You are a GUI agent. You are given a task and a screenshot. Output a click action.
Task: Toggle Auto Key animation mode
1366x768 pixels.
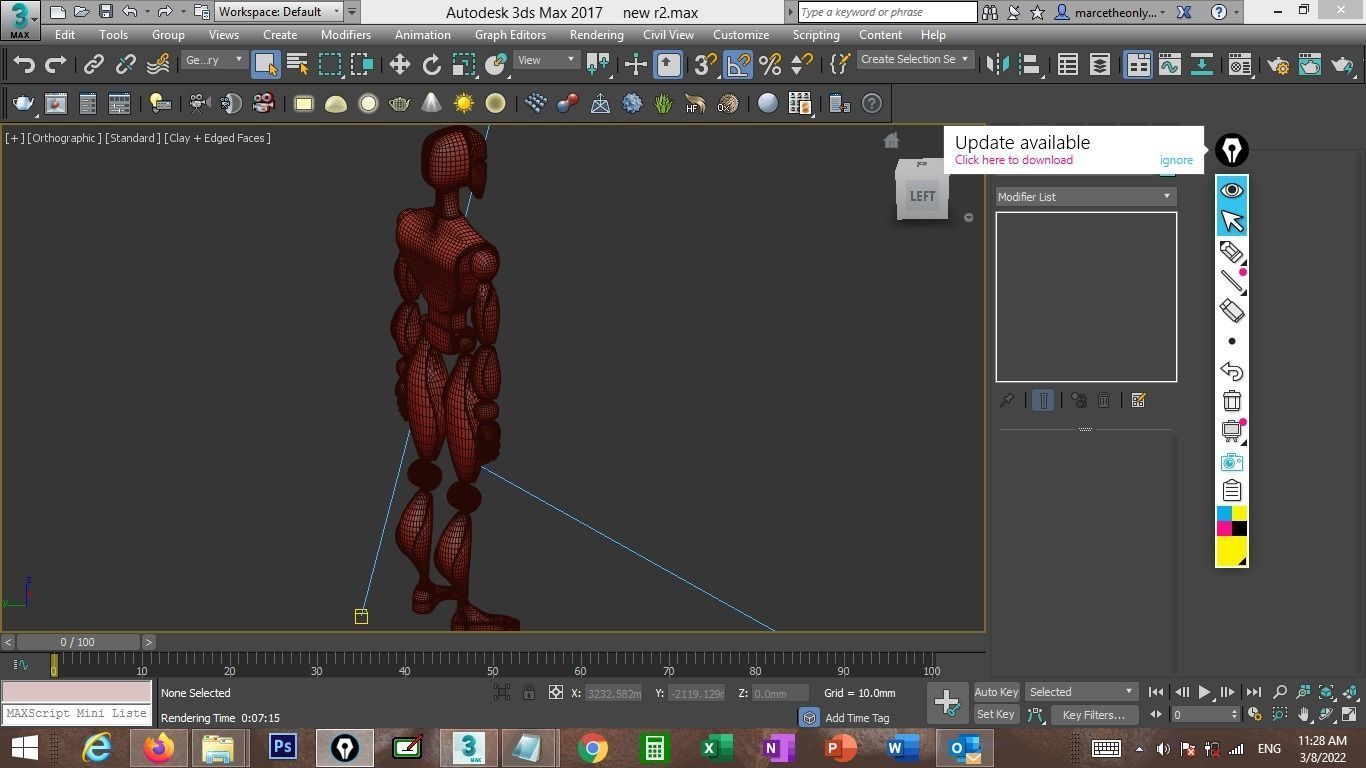(996, 692)
